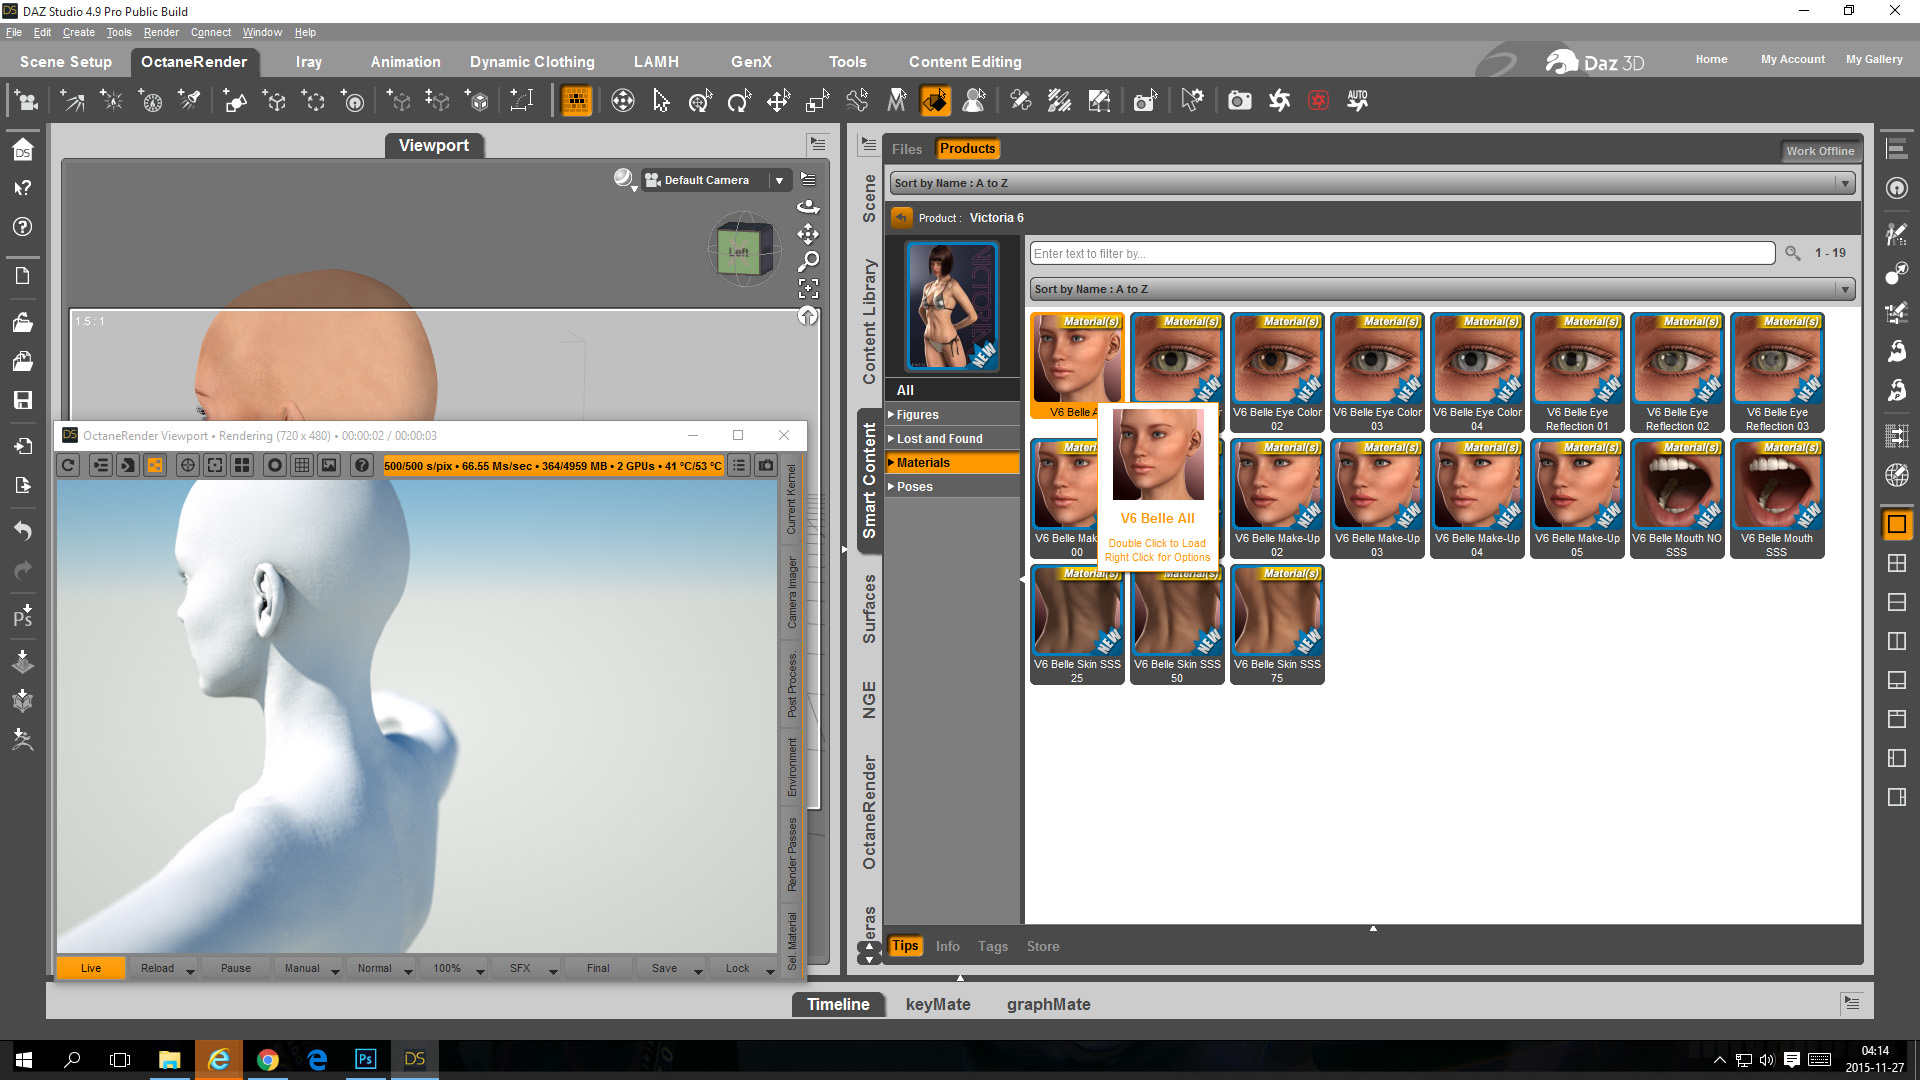Select the Node Selection arrow tool
Viewport: 1920px width, 1080px height.
661,101
